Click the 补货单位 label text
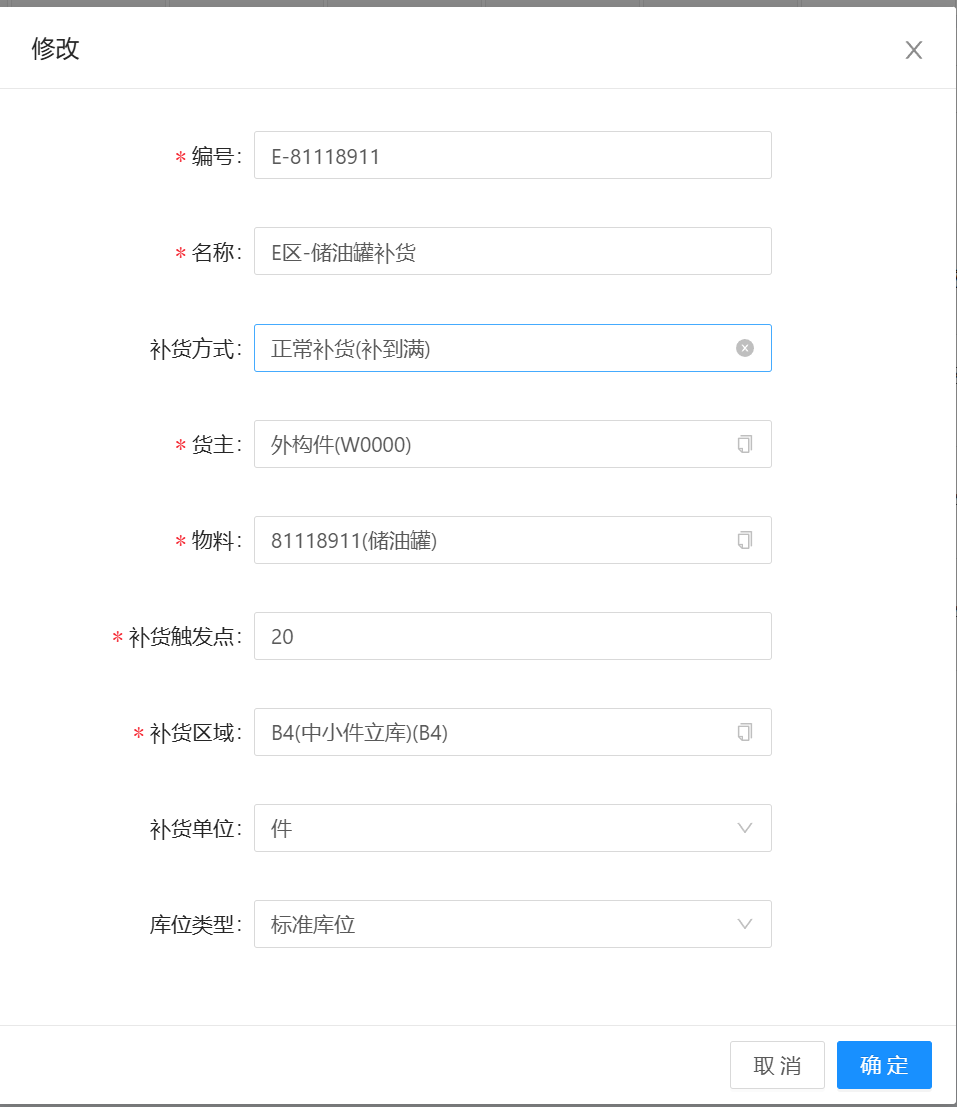Viewport: 957px width, 1107px height. pyautogui.click(x=194, y=829)
